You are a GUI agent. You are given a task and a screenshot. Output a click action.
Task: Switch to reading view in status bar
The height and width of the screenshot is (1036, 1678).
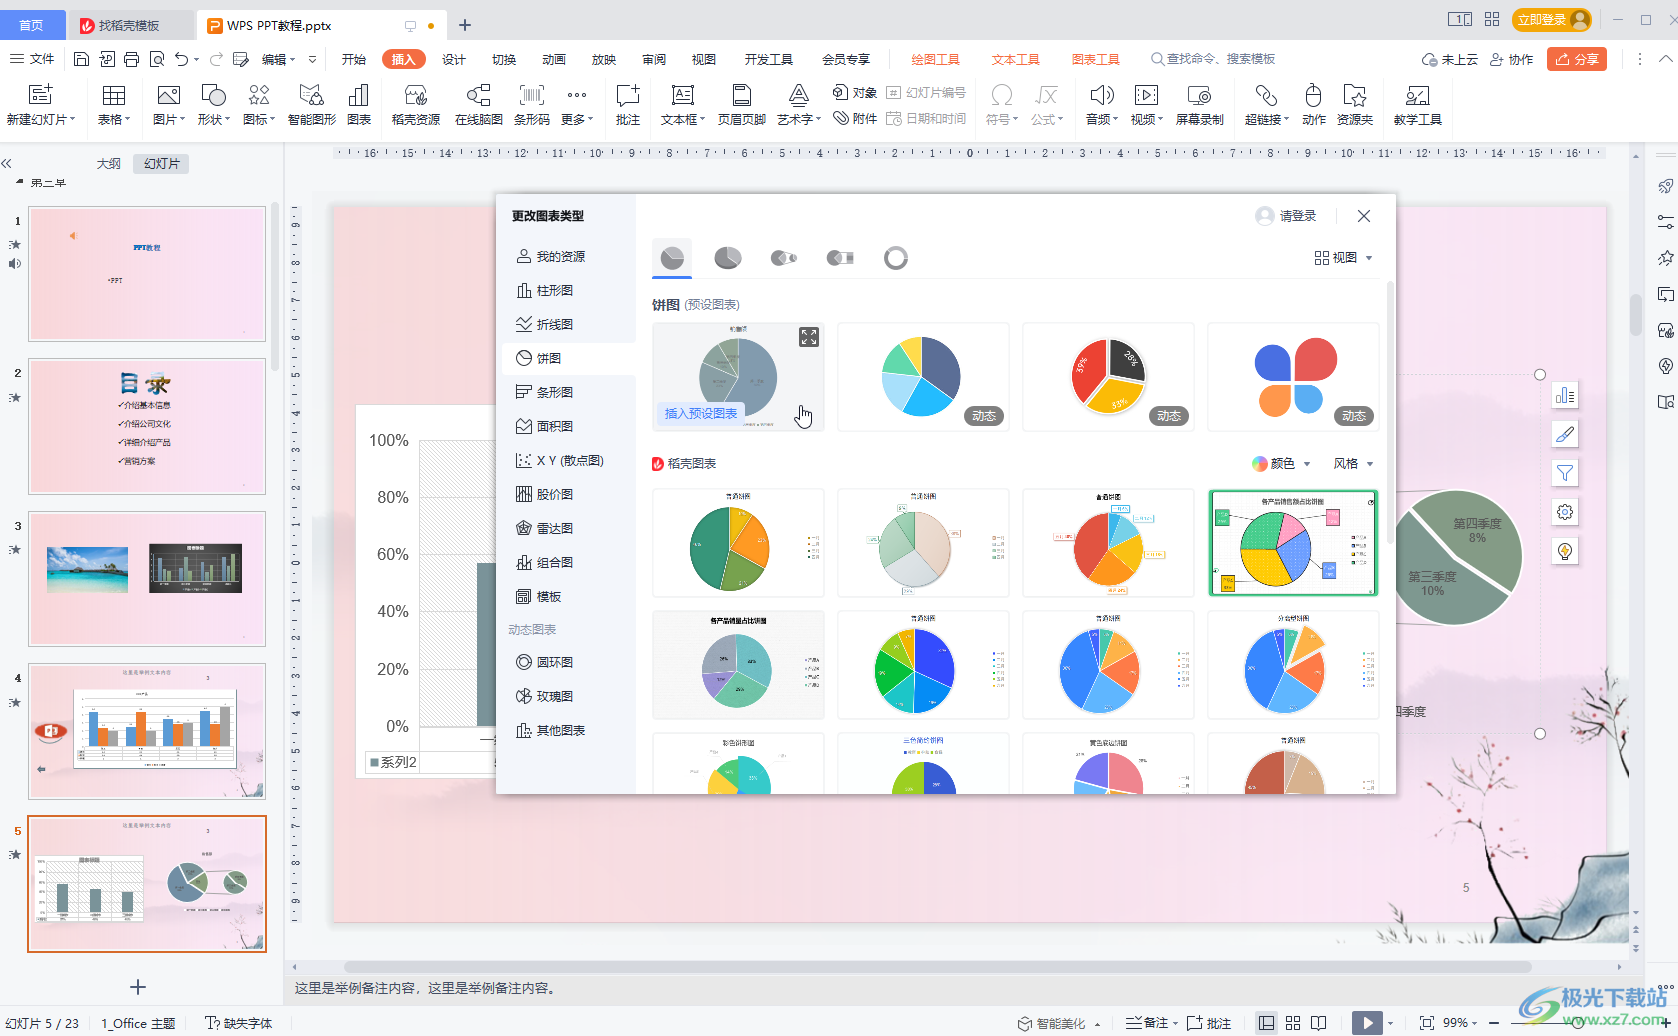click(x=1319, y=1023)
